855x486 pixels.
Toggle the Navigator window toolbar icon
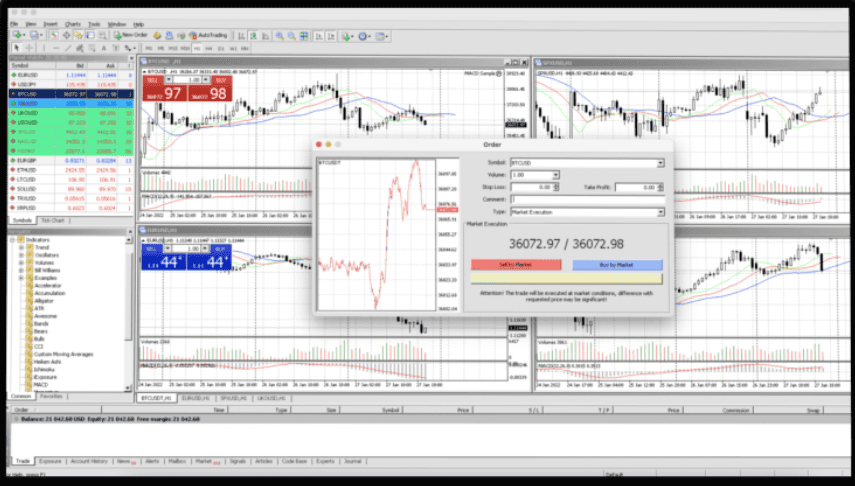[x=78, y=35]
